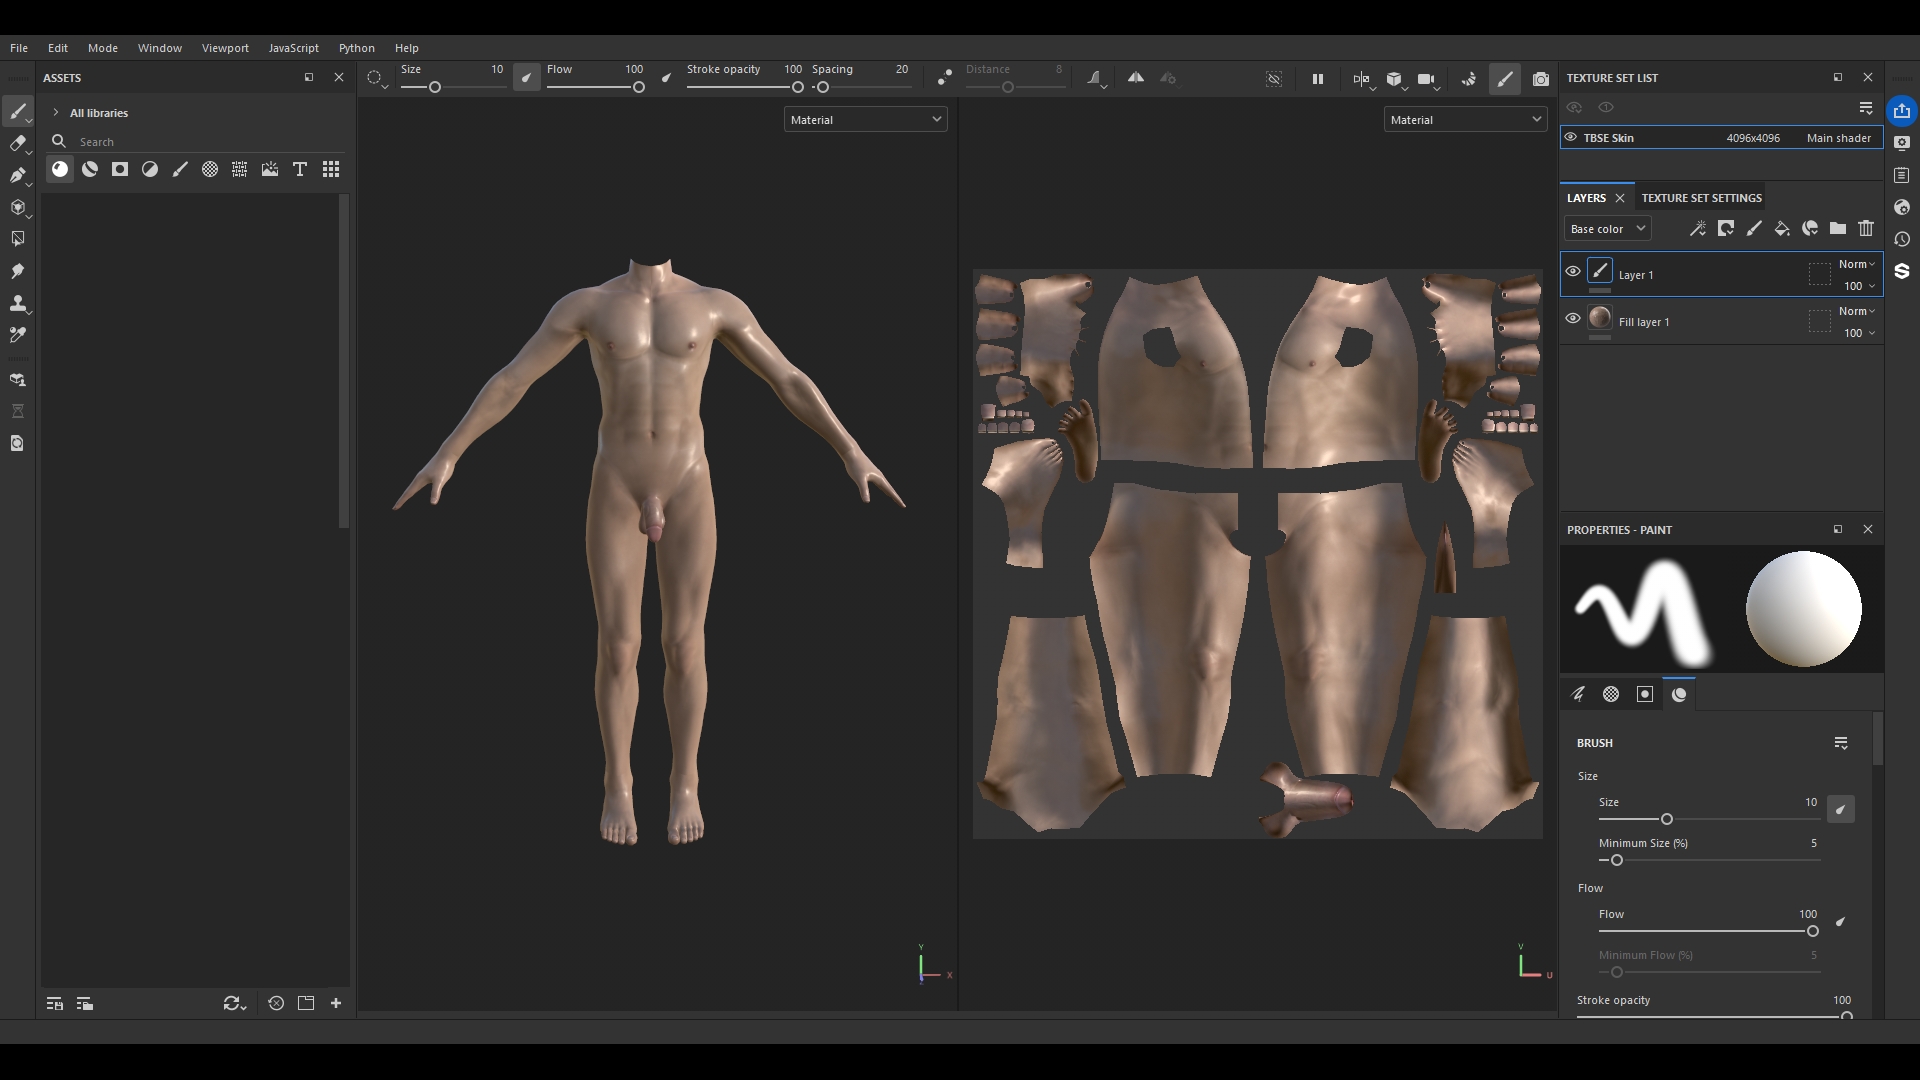Select TBSE Skin texture set
Screen dimensions: 1920x1080
click(1721, 138)
